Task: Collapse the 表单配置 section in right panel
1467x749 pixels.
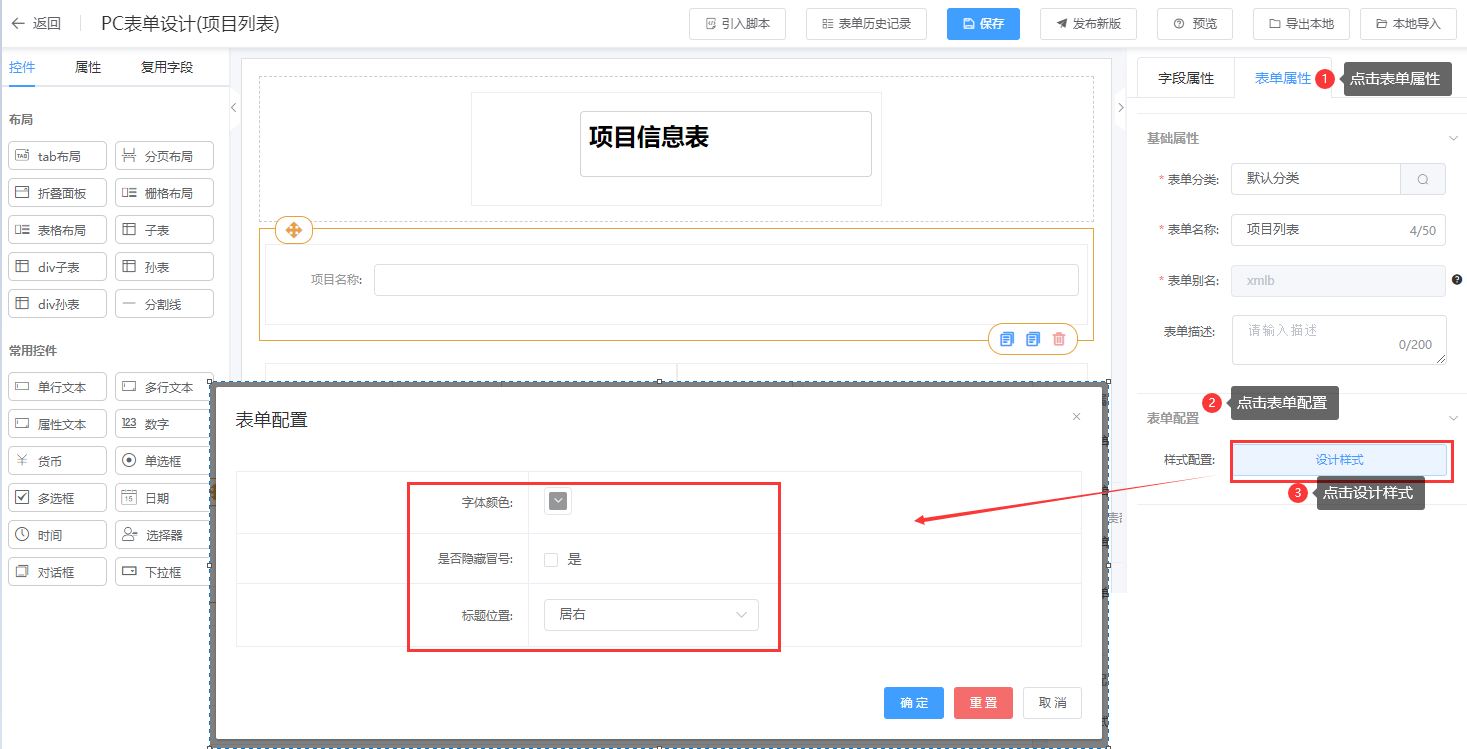Action: coord(1453,418)
